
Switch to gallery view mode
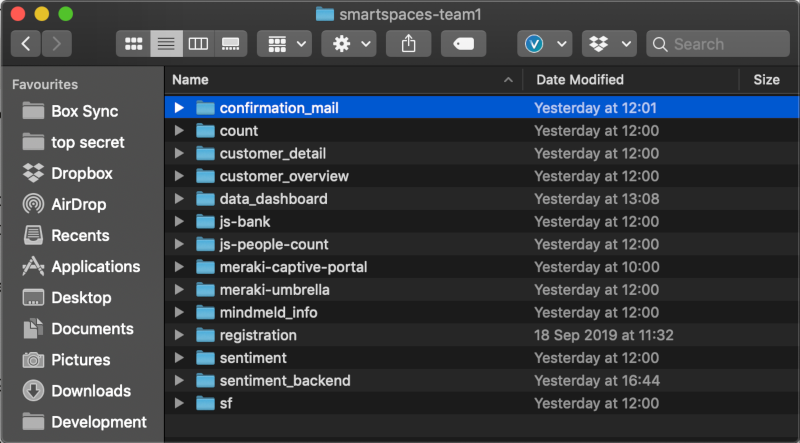(231, 44)
